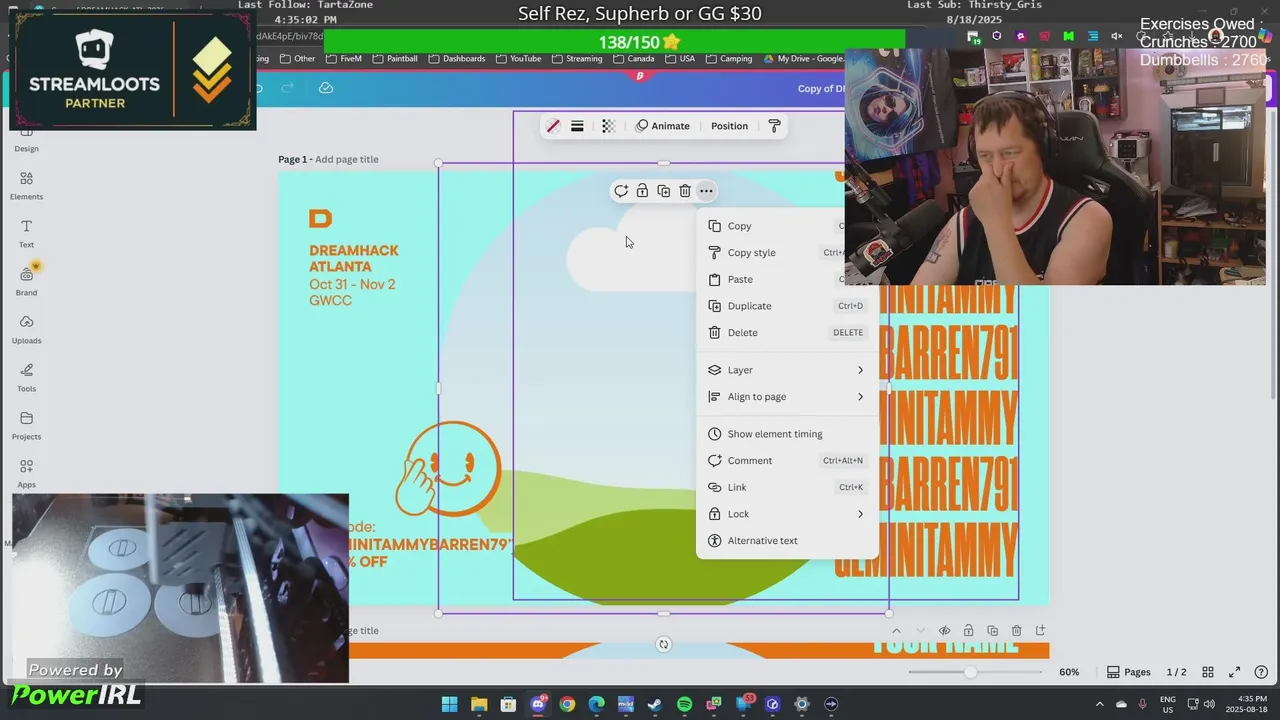Screen dimensions: 1280x720
Task: Open Google Chrome from the taskbar
Action: [567, 704]
